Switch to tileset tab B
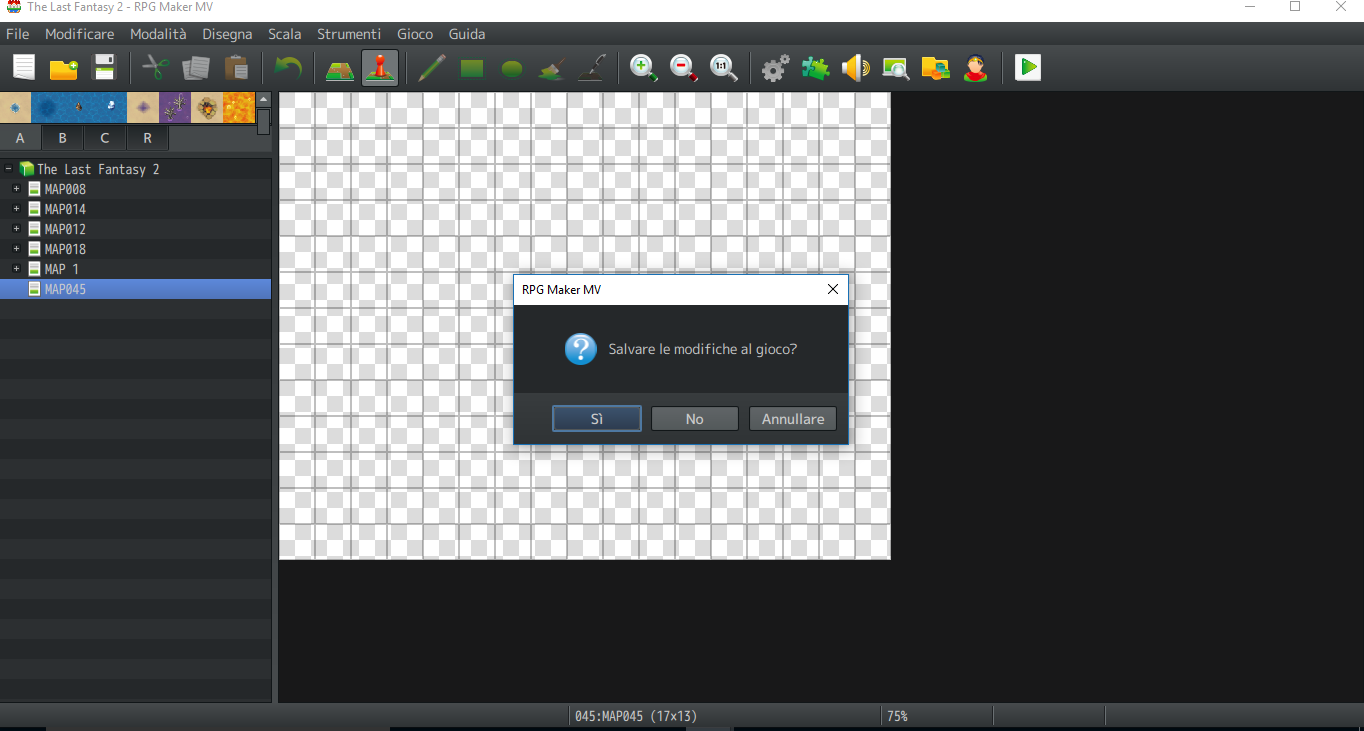1364x731 pixels. [x=63, y=138]
